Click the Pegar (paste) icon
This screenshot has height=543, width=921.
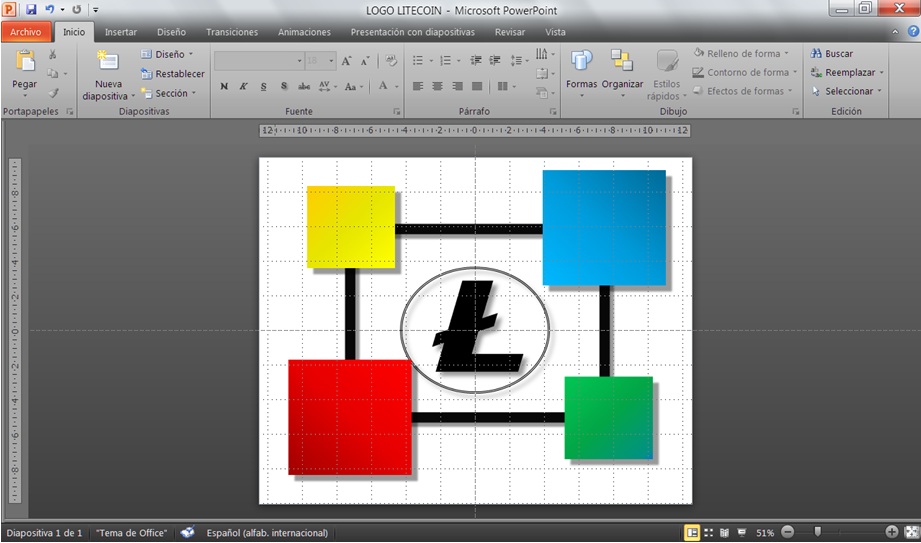[x=25, y=62]
